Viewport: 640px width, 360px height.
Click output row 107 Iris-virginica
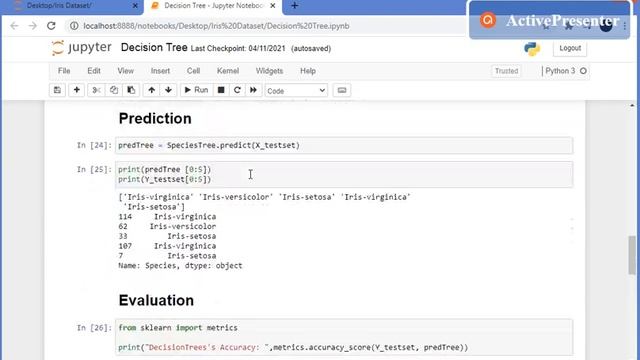tap(167, 246)
